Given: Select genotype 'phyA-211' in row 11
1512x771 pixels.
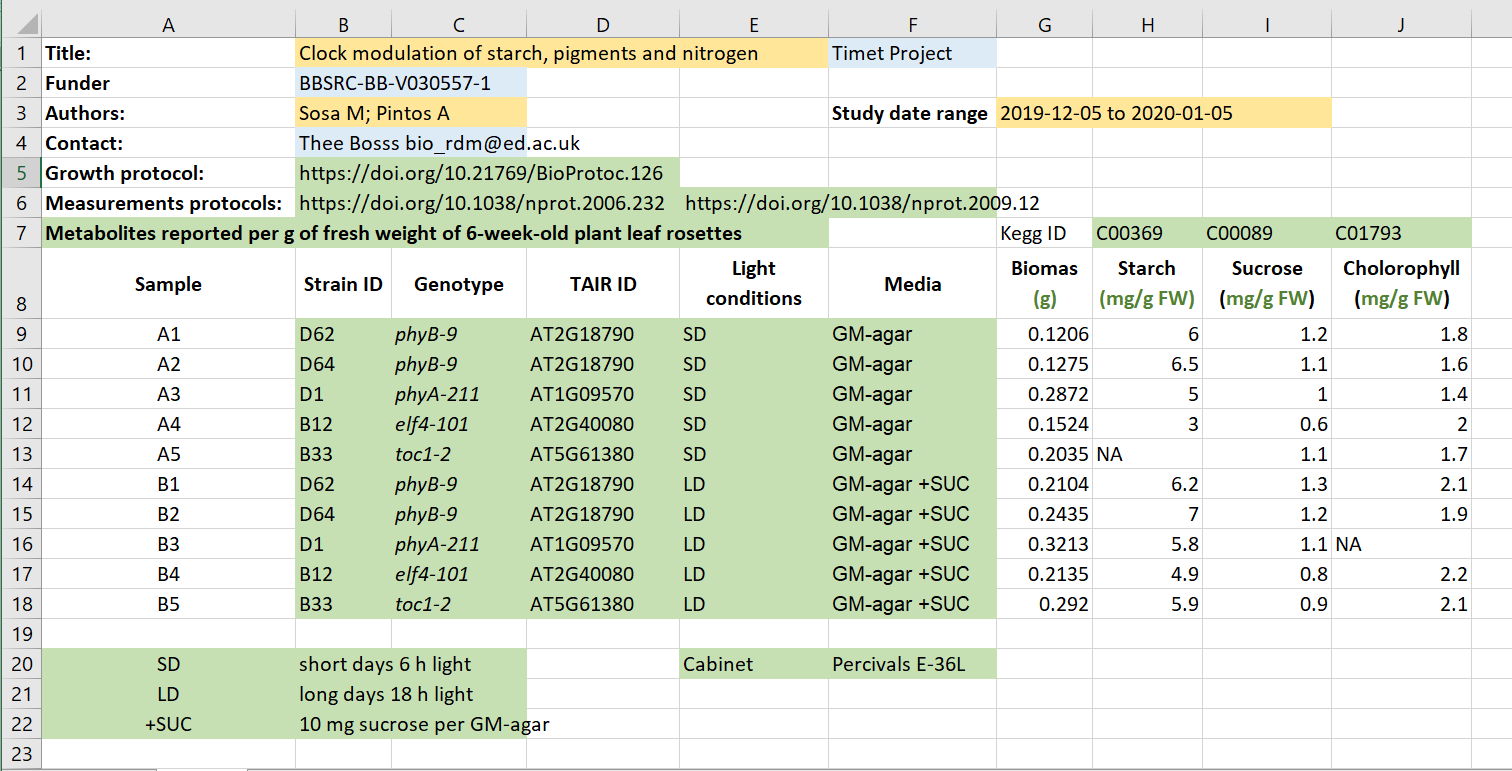Looking at the screenshot, I should (x=459, y=394).
